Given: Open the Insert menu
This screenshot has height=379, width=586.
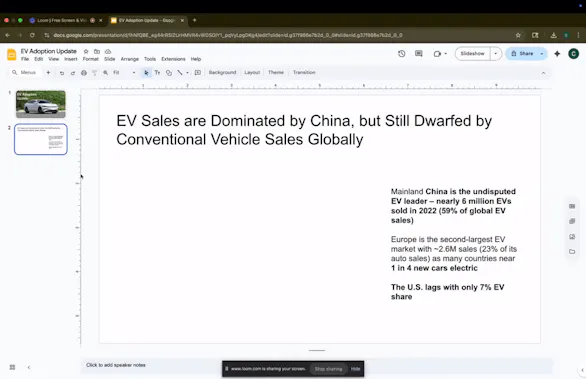Looking at the screenshot, I should click(71, 59).
